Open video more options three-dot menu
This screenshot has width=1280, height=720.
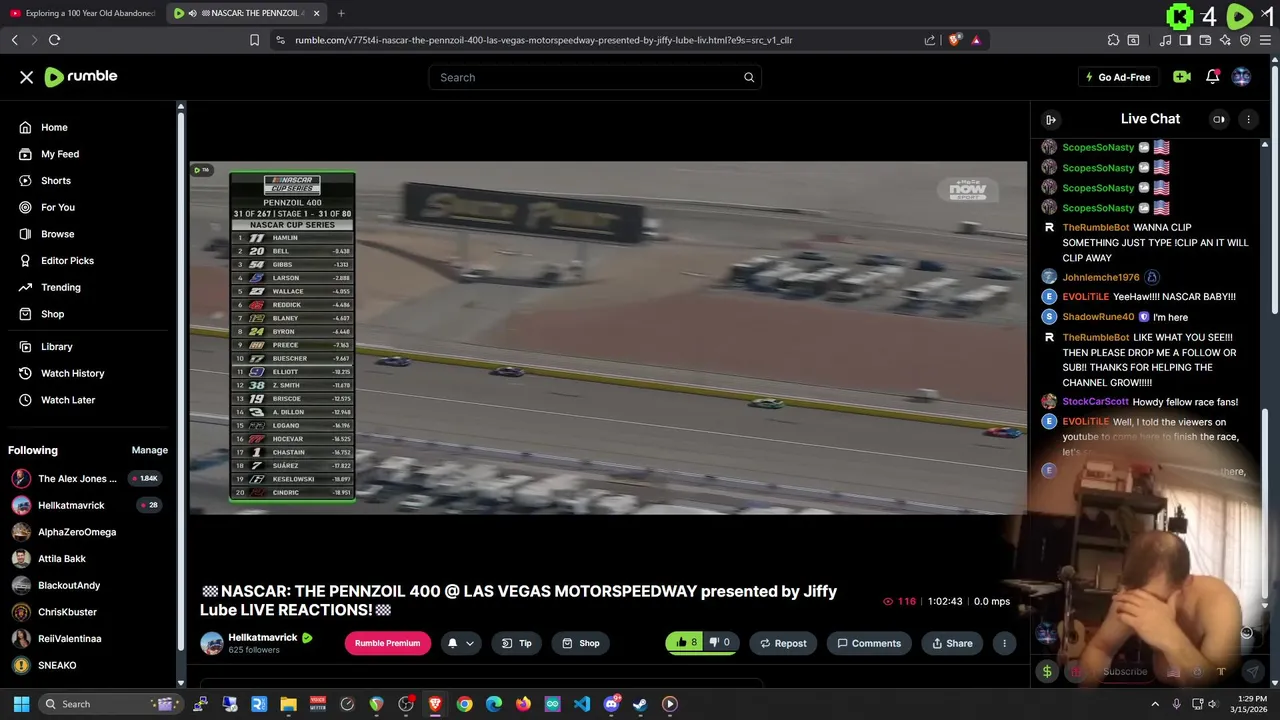[1004, 643]
